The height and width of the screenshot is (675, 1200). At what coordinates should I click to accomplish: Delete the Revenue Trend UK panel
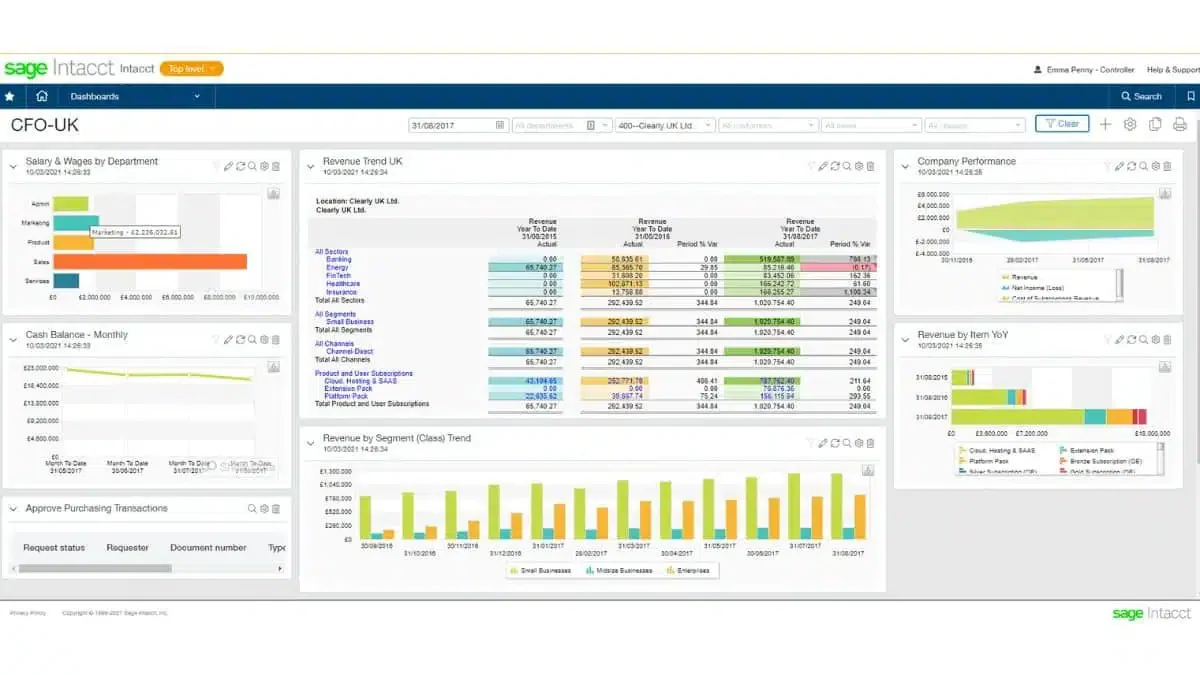click(870, 166)
